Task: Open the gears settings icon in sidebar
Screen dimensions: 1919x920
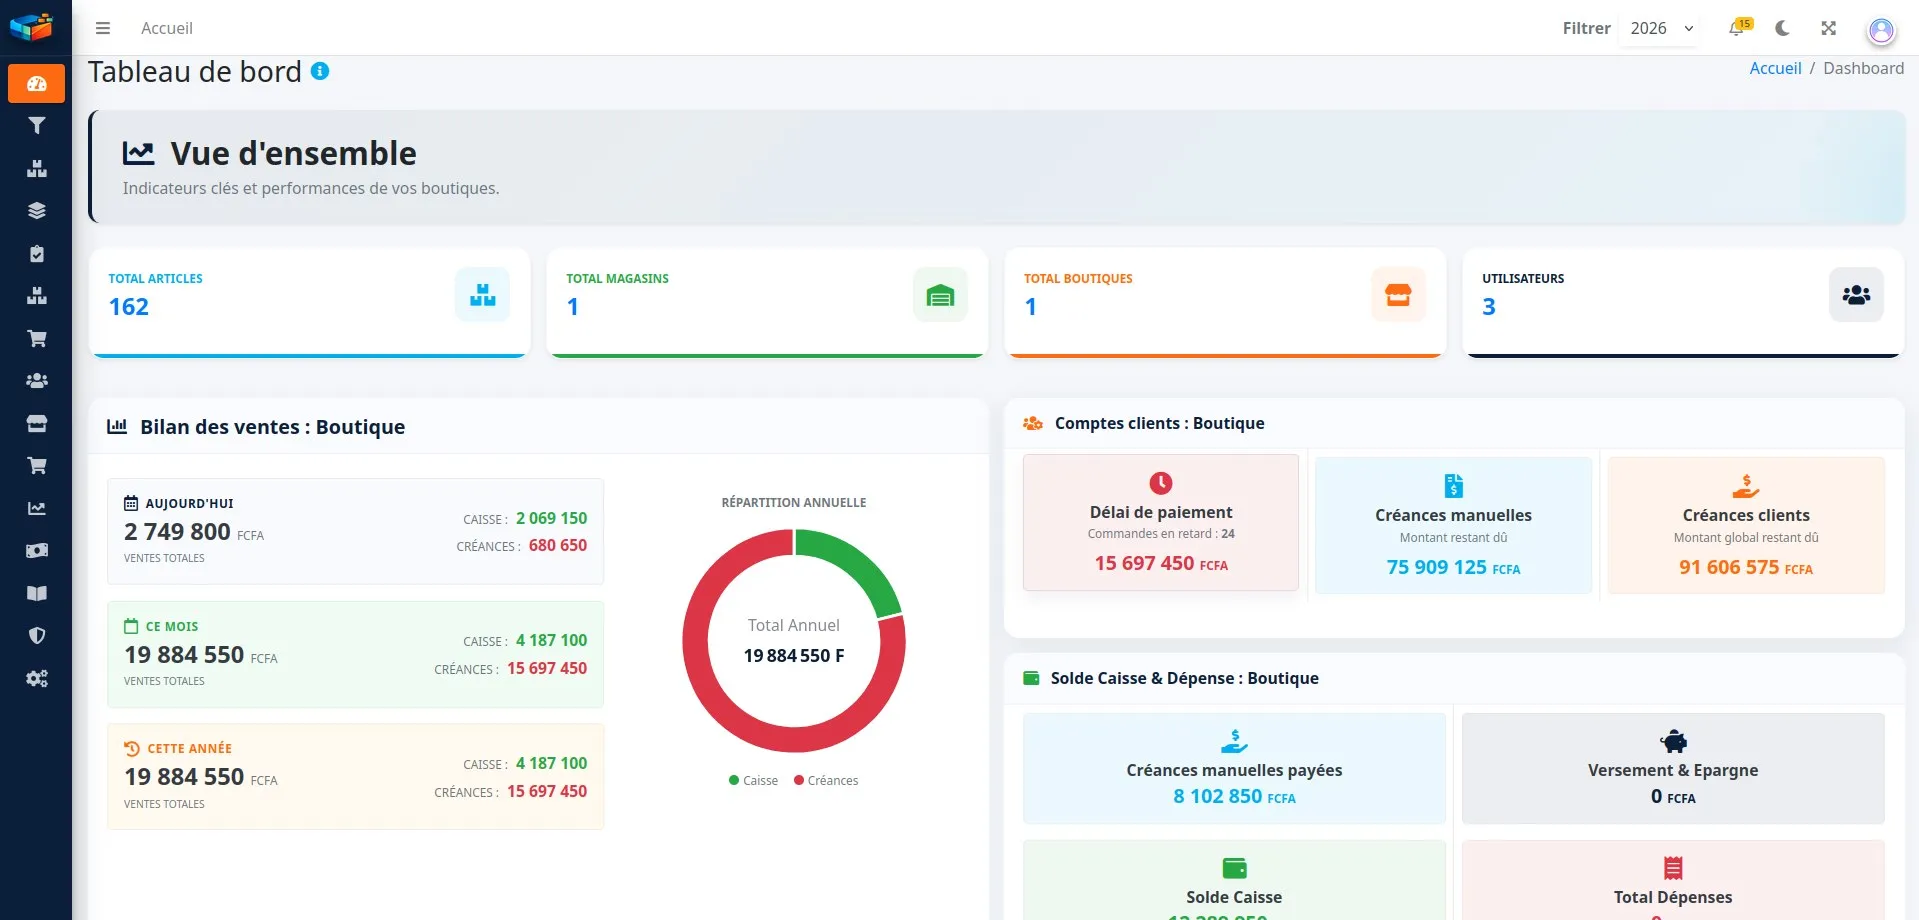Action: click(x=37, y=679)
